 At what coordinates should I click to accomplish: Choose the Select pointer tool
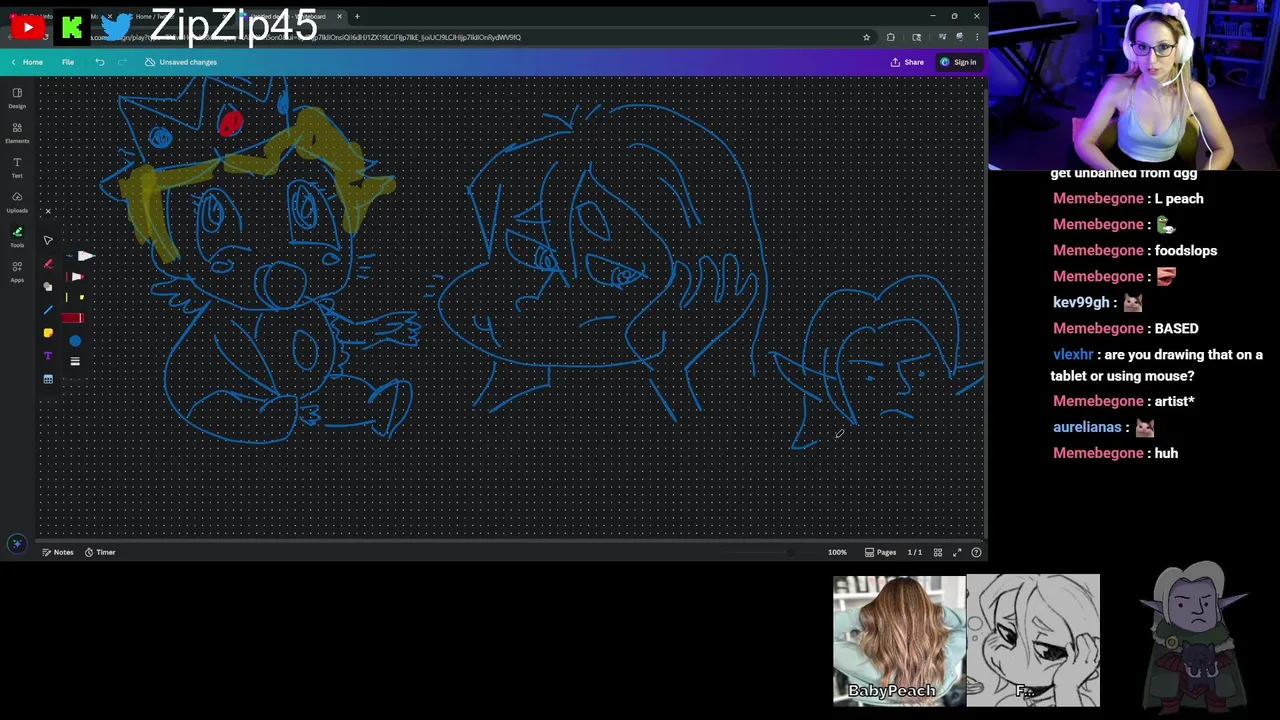[47, 240]
